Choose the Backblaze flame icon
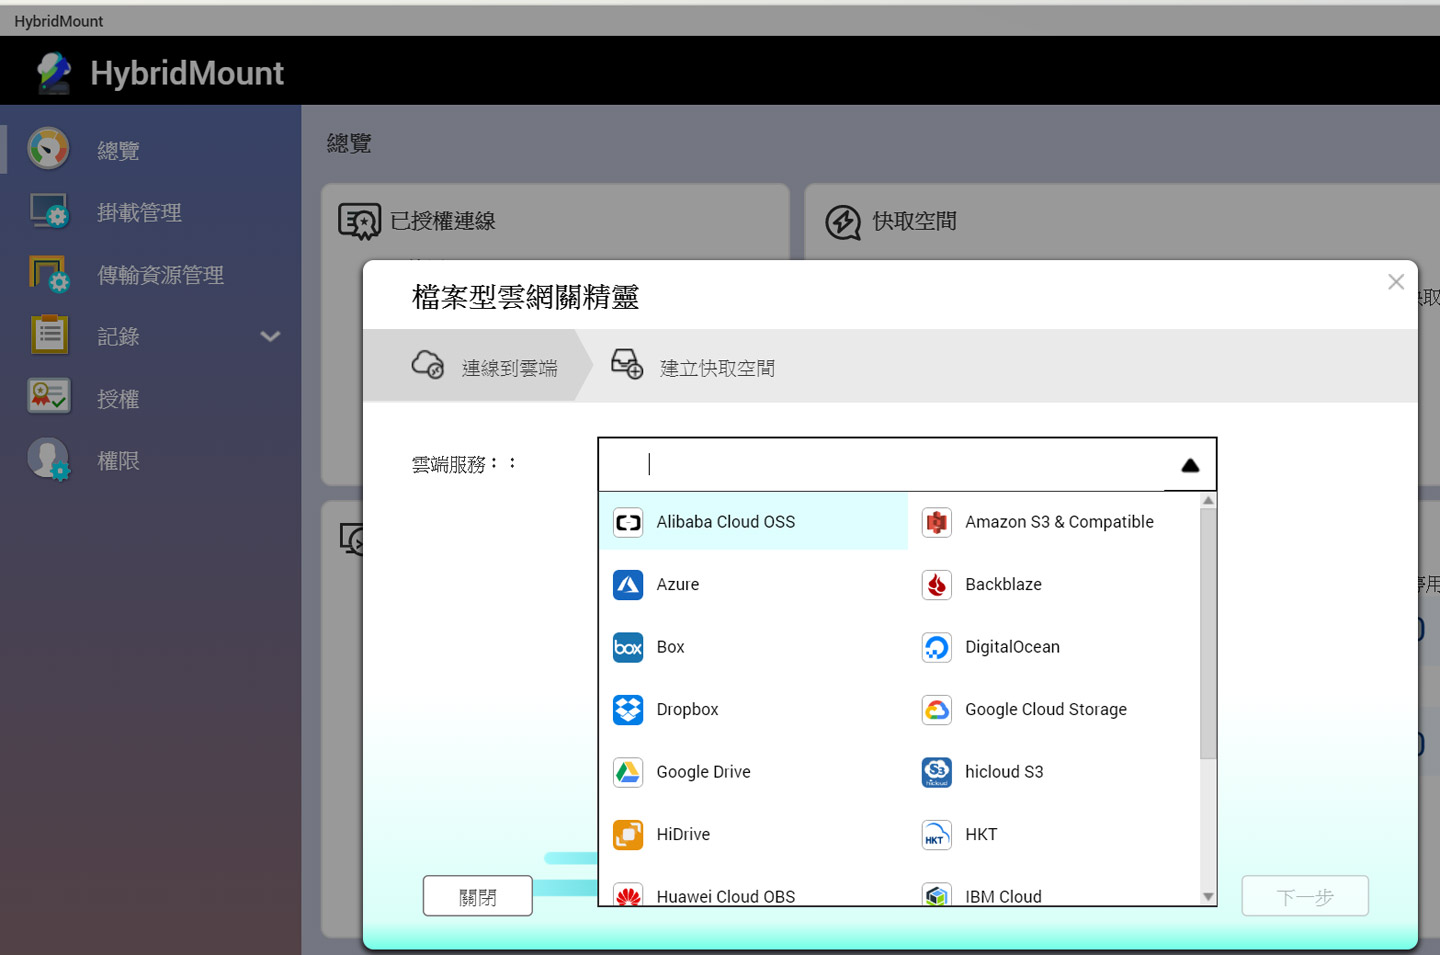The width and height of the screenshot is (1440, 955). [x=936, y=585]
